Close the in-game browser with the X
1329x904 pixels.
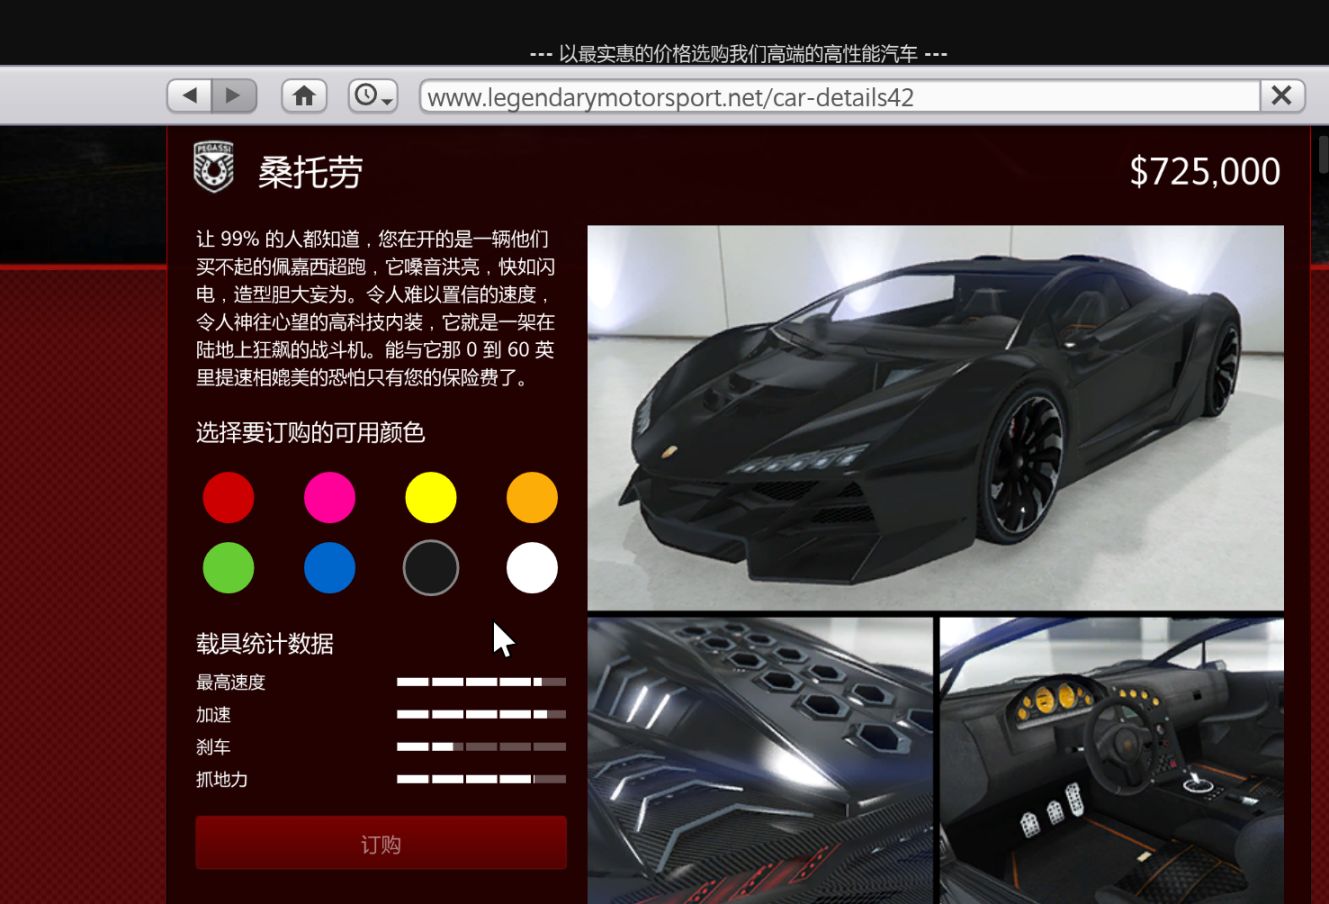point(1281,96)
